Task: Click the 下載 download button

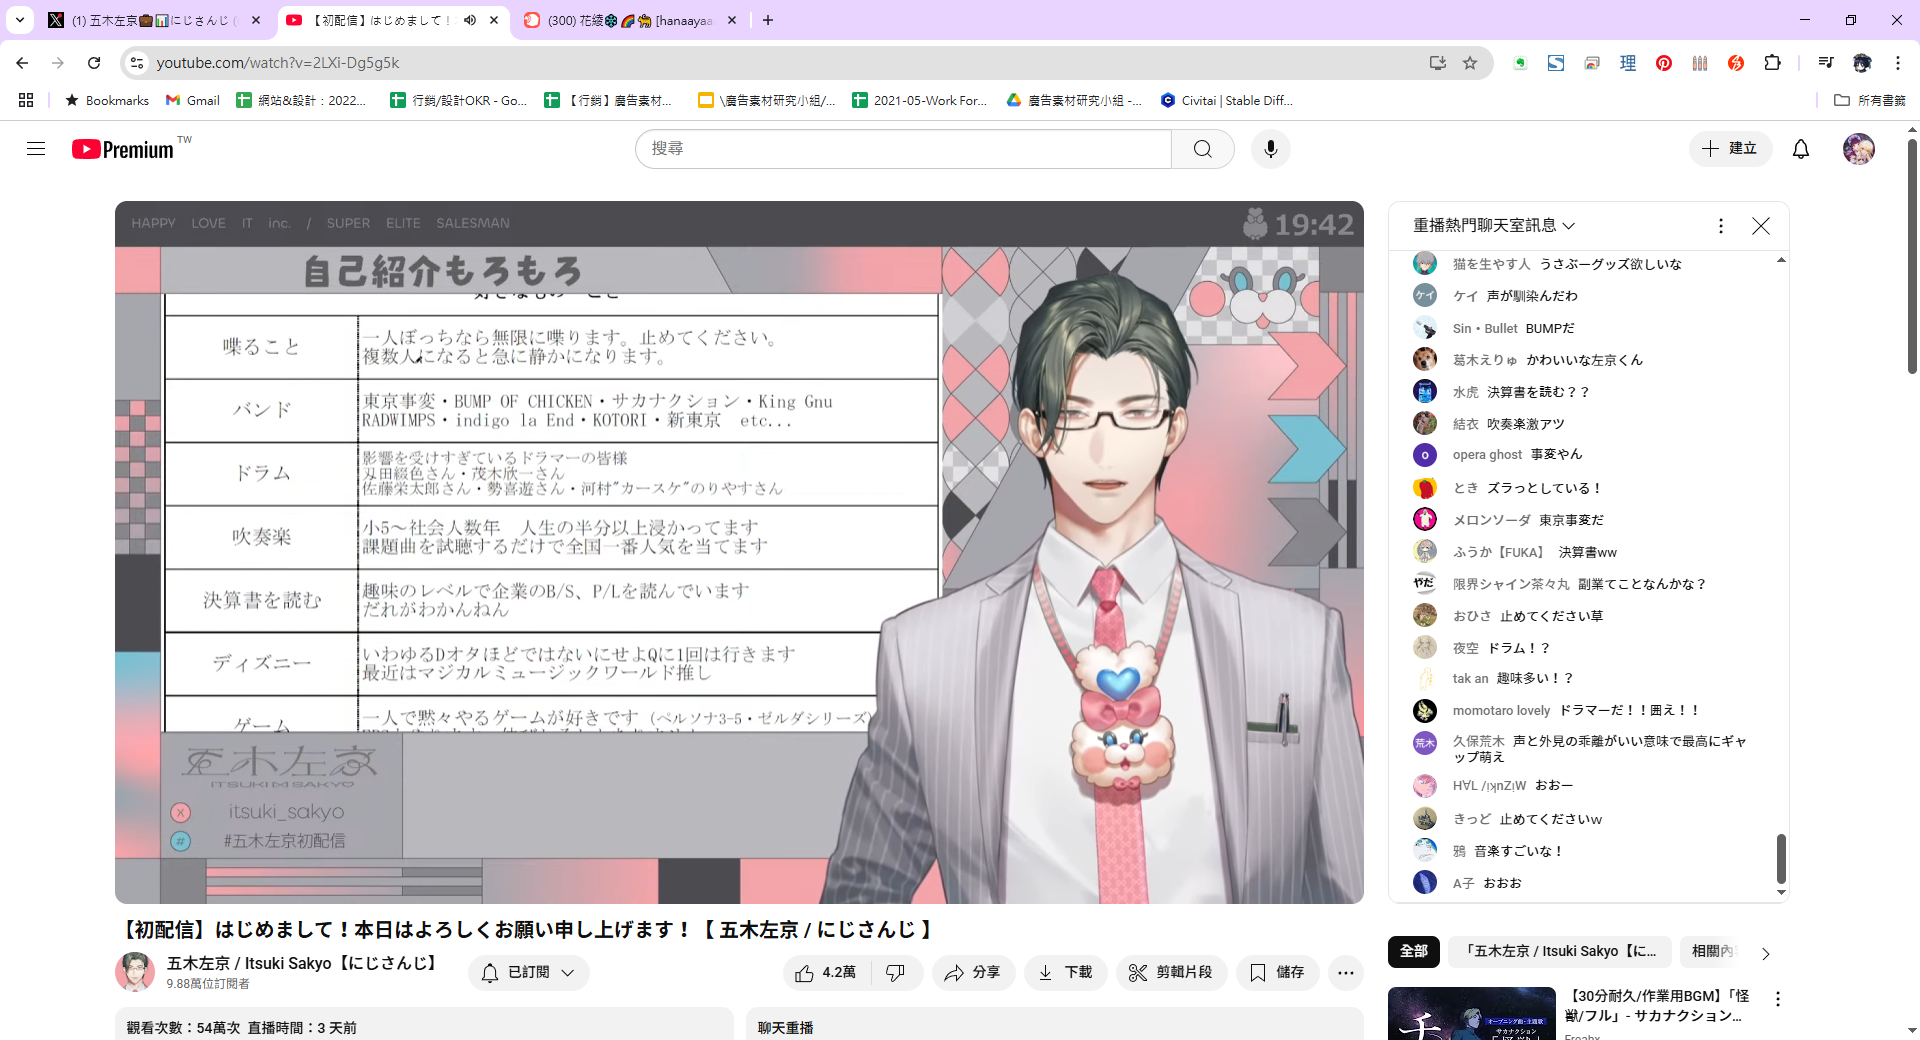Action: [1065, 973]
